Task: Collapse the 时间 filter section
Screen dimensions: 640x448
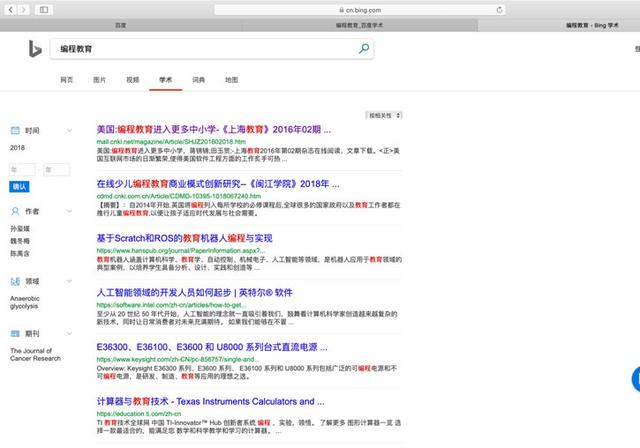Action: pyautogui.click(x=69, y=130)
